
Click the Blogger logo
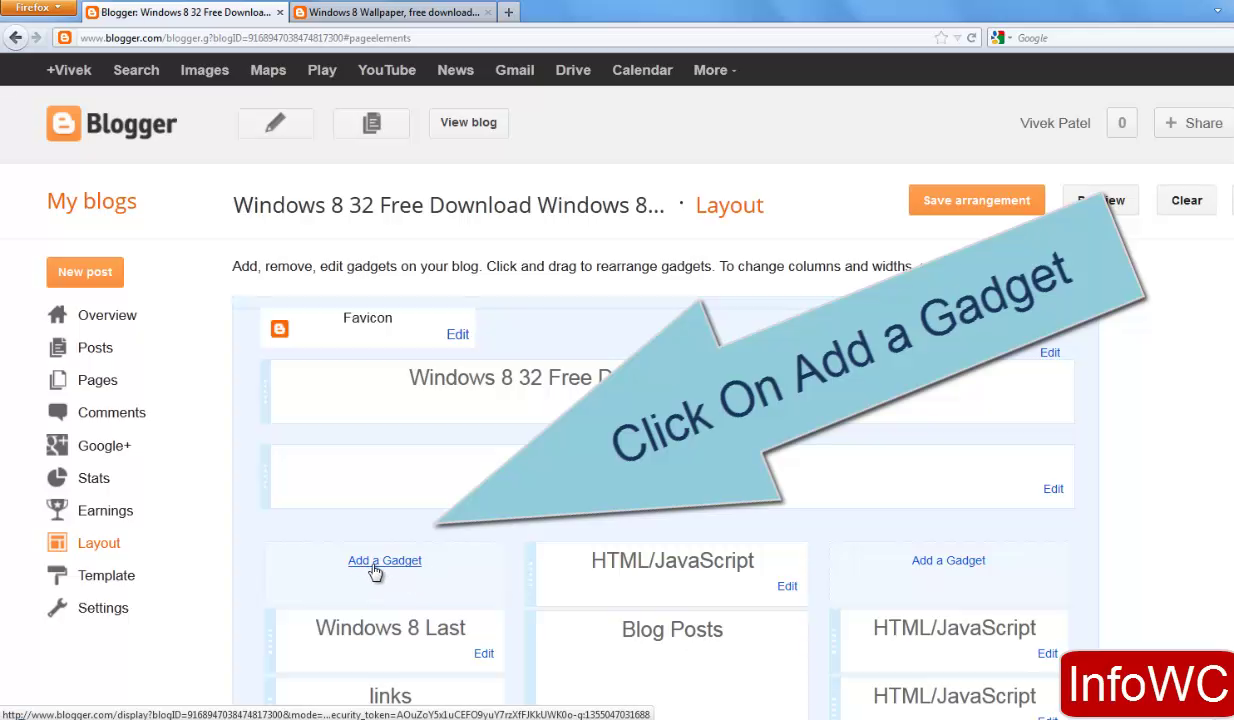click(x=111, y=123)
